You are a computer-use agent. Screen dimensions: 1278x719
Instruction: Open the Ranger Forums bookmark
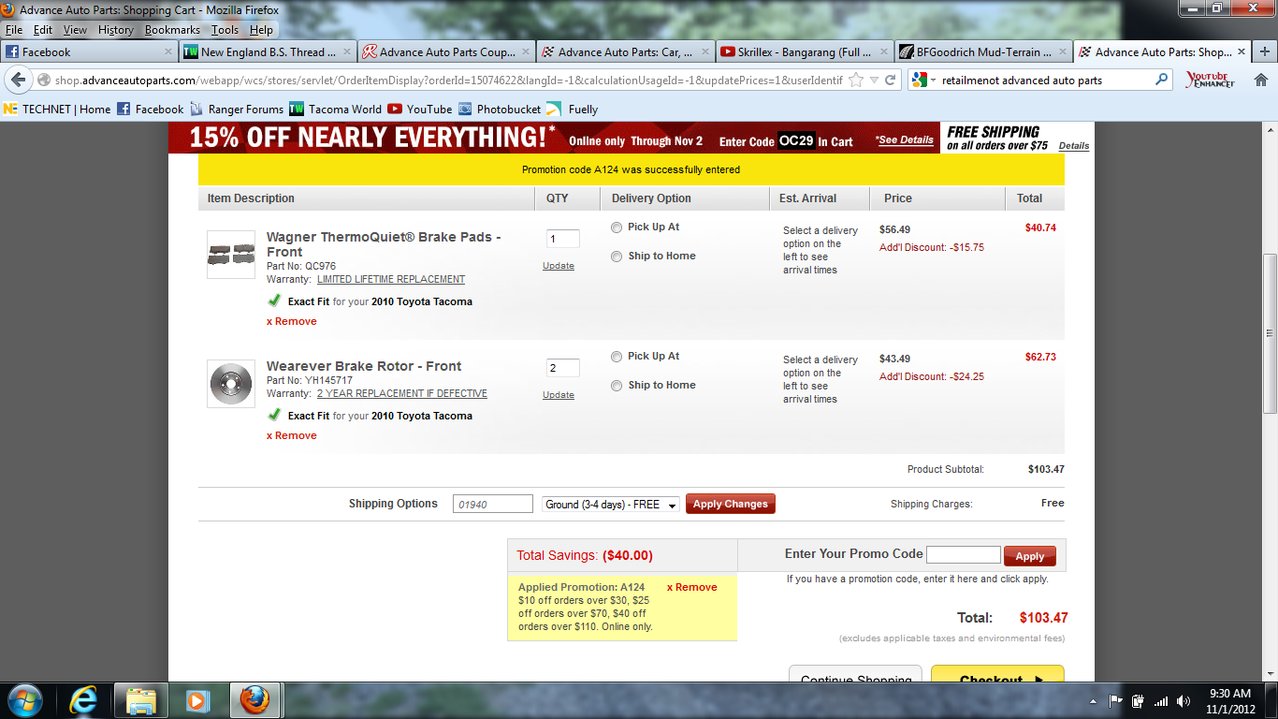coord(237,109)
